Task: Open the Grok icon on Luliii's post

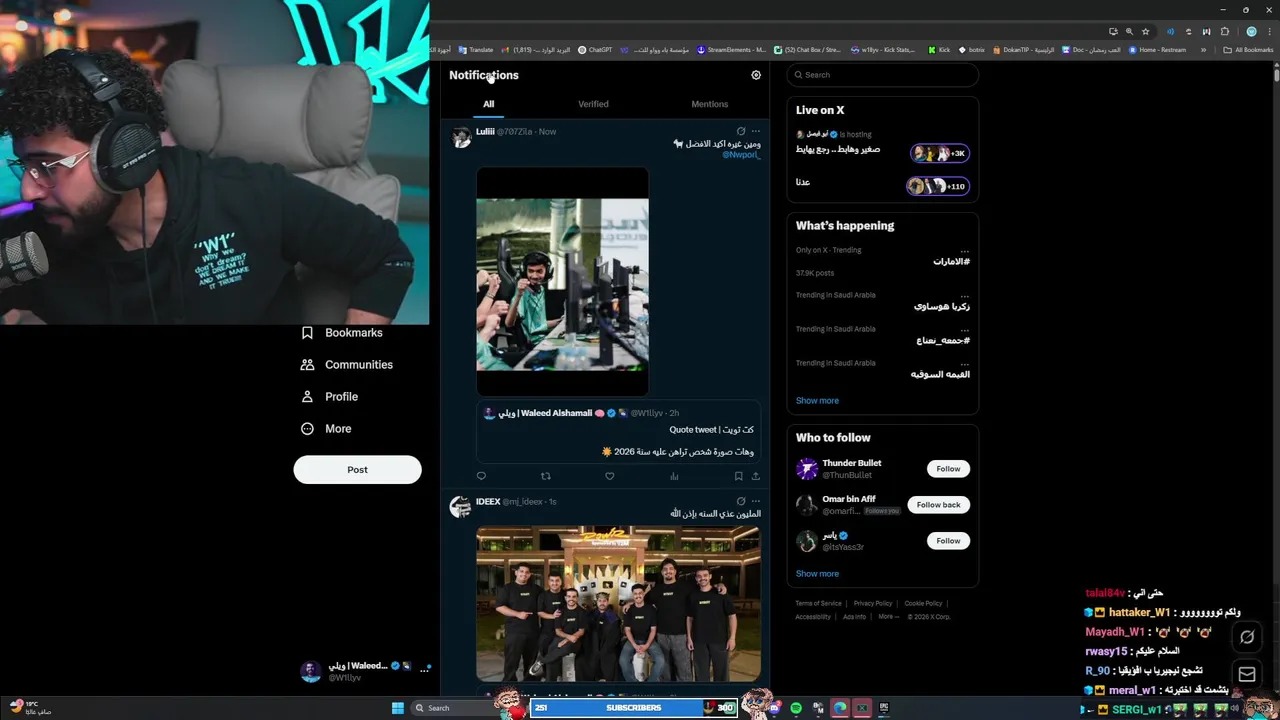Action: click(x=741, y=131)
